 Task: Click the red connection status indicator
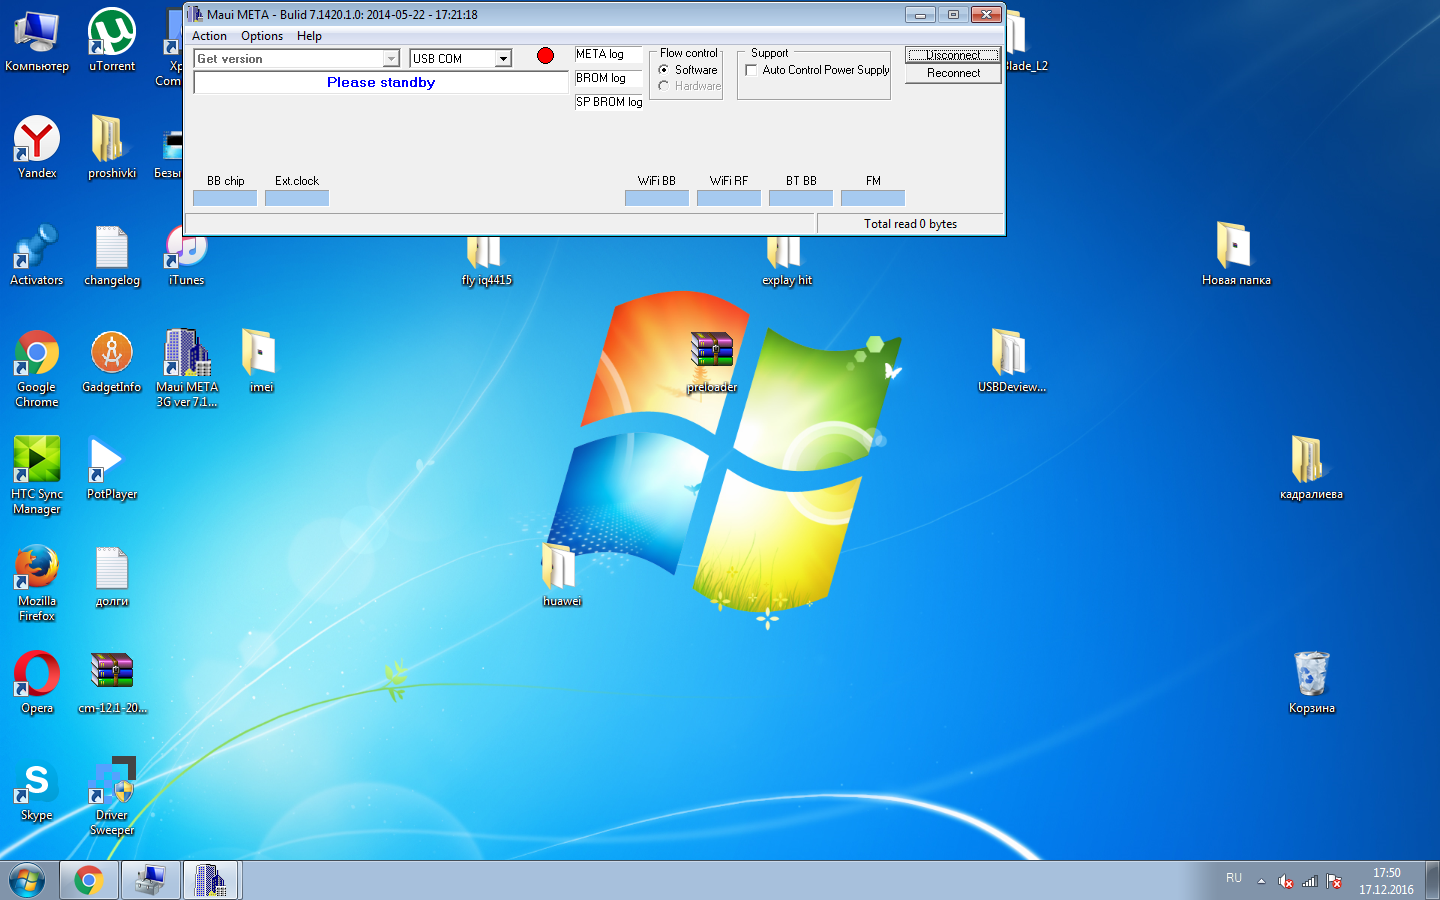click(545, 56)
